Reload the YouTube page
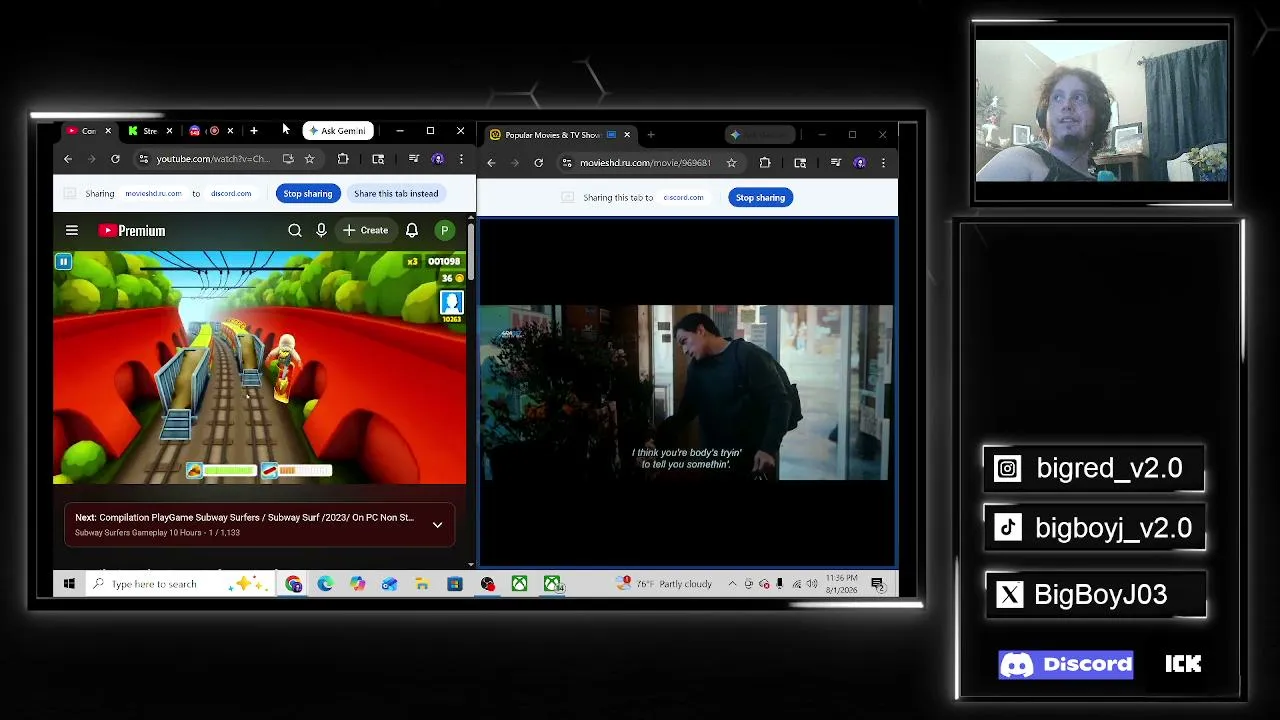This screenshot has height=720, width=1280. click(x=115, y=159)
